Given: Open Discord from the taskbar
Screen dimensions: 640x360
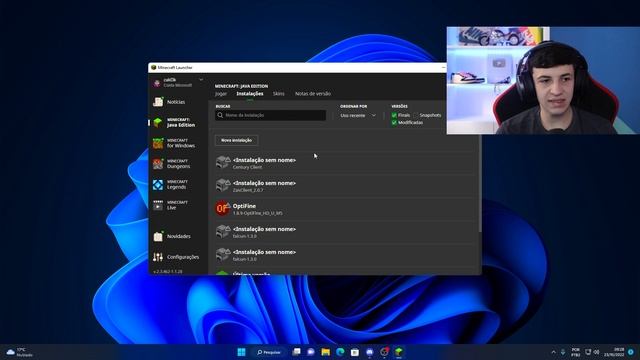Looking at the screenshot, I should 369,352.
